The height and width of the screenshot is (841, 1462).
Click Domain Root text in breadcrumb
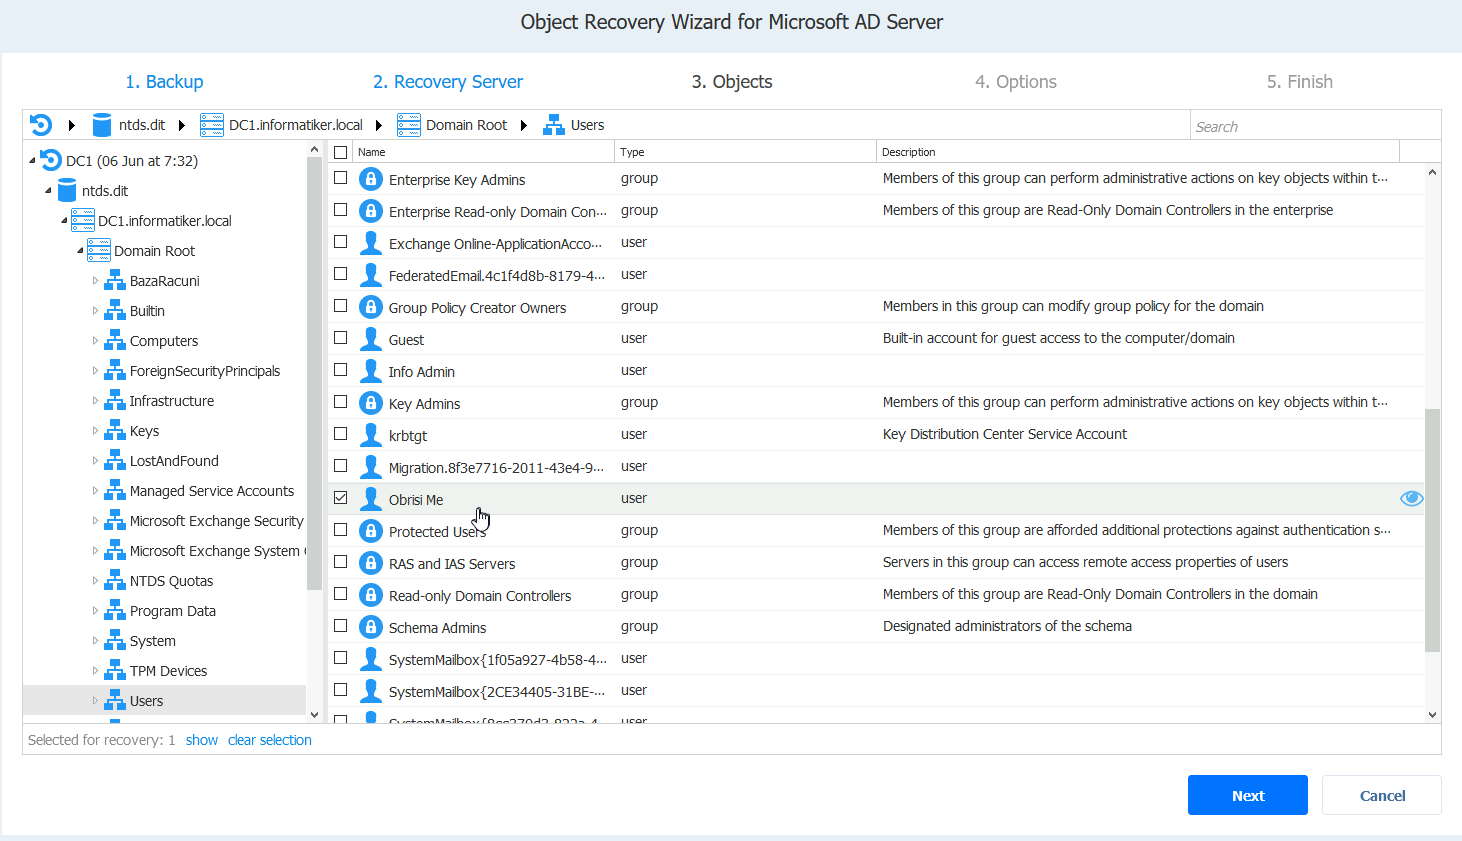(x=466, y=125)
